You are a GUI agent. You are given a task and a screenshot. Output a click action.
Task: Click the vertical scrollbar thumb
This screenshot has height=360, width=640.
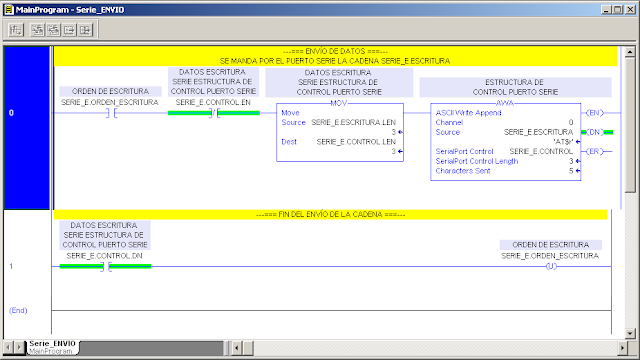pos(630,125)
